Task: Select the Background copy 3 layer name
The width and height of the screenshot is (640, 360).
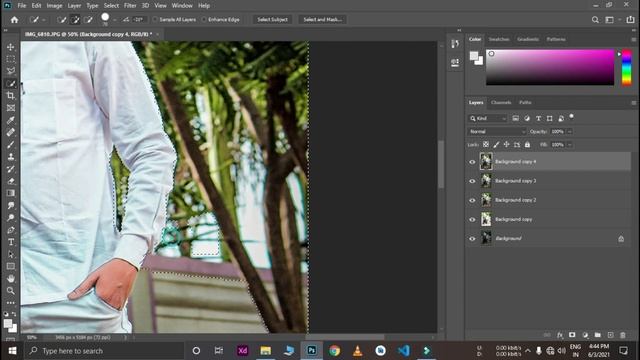Action: (x=516, y=181)
